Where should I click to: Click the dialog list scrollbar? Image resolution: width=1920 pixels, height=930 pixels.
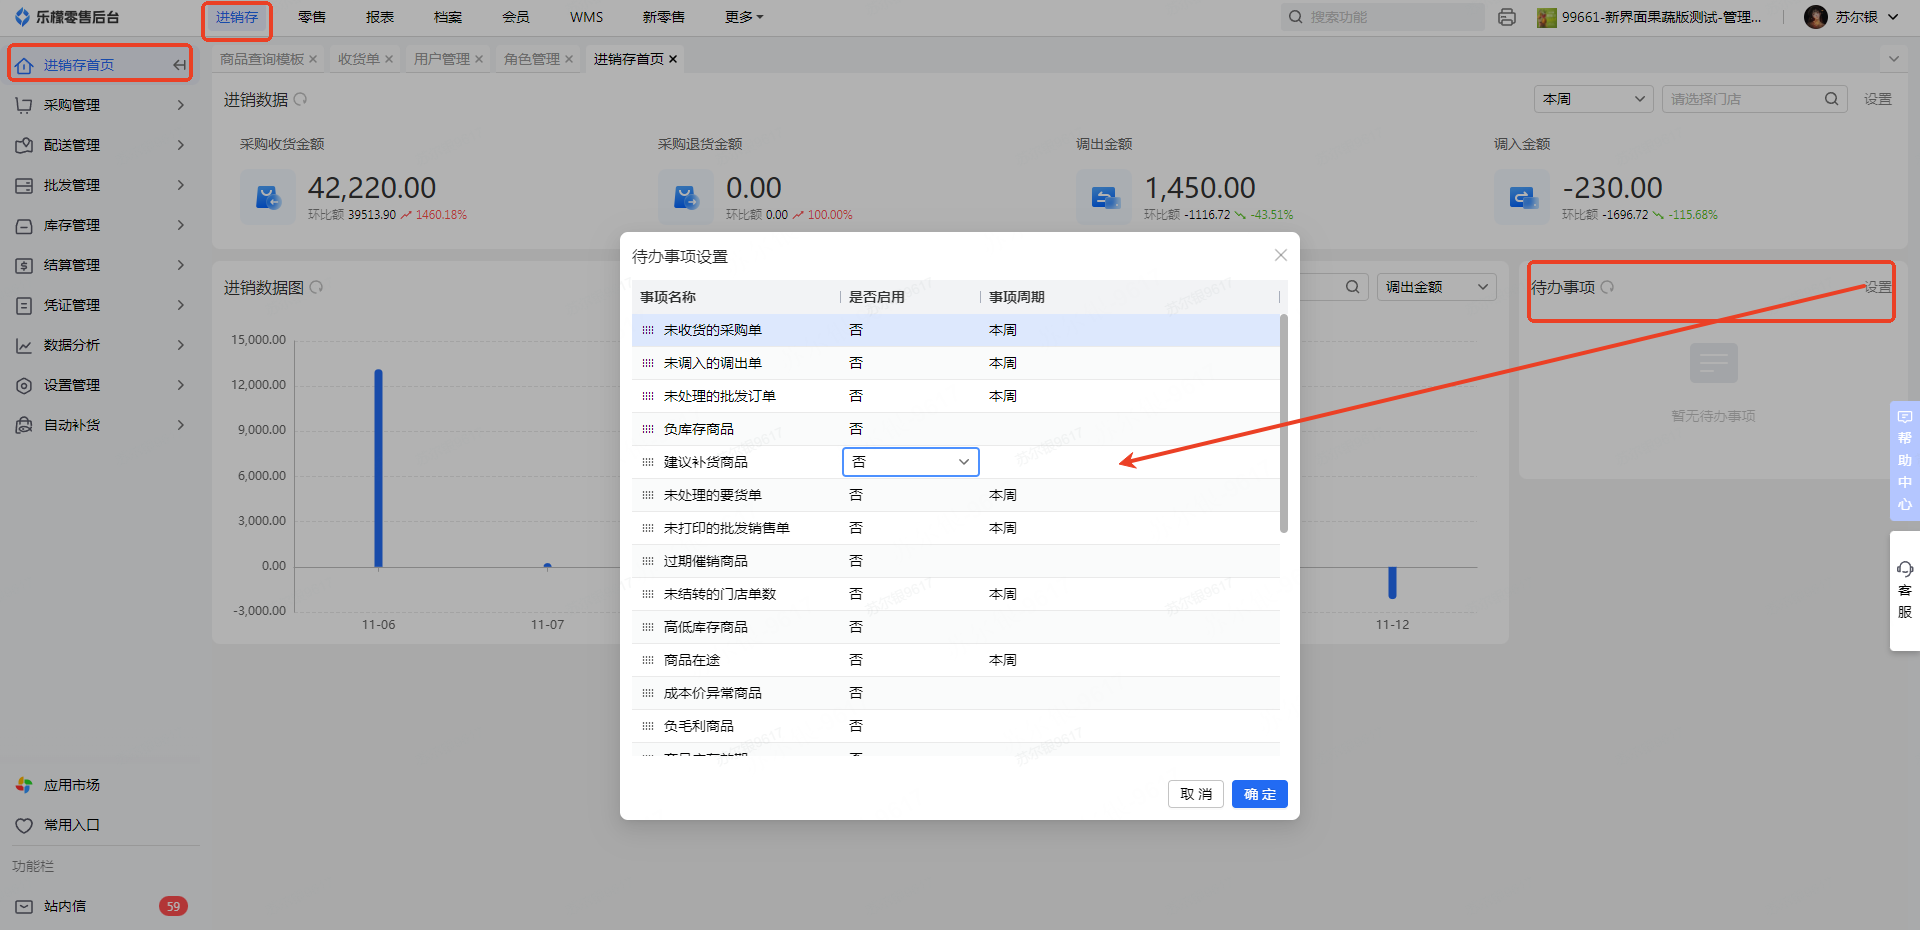pyautogui.click(x=1284, y=423)
